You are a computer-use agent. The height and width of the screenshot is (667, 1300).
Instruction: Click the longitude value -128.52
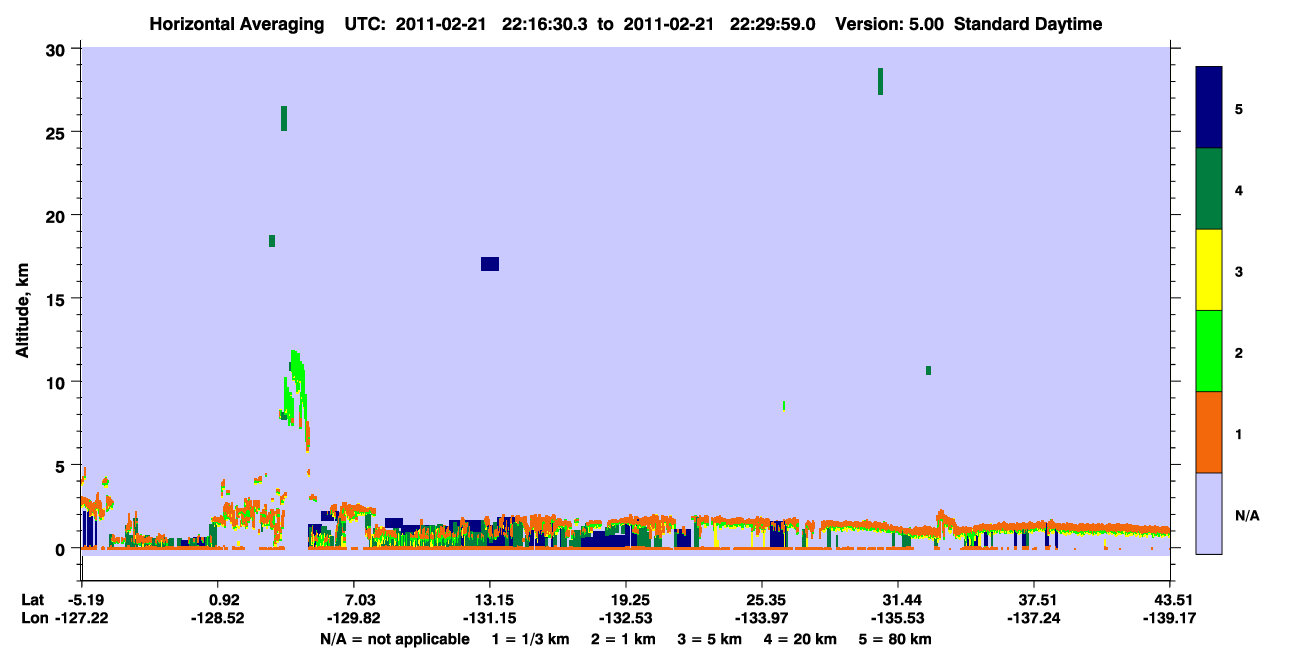[x=218, y=618]
